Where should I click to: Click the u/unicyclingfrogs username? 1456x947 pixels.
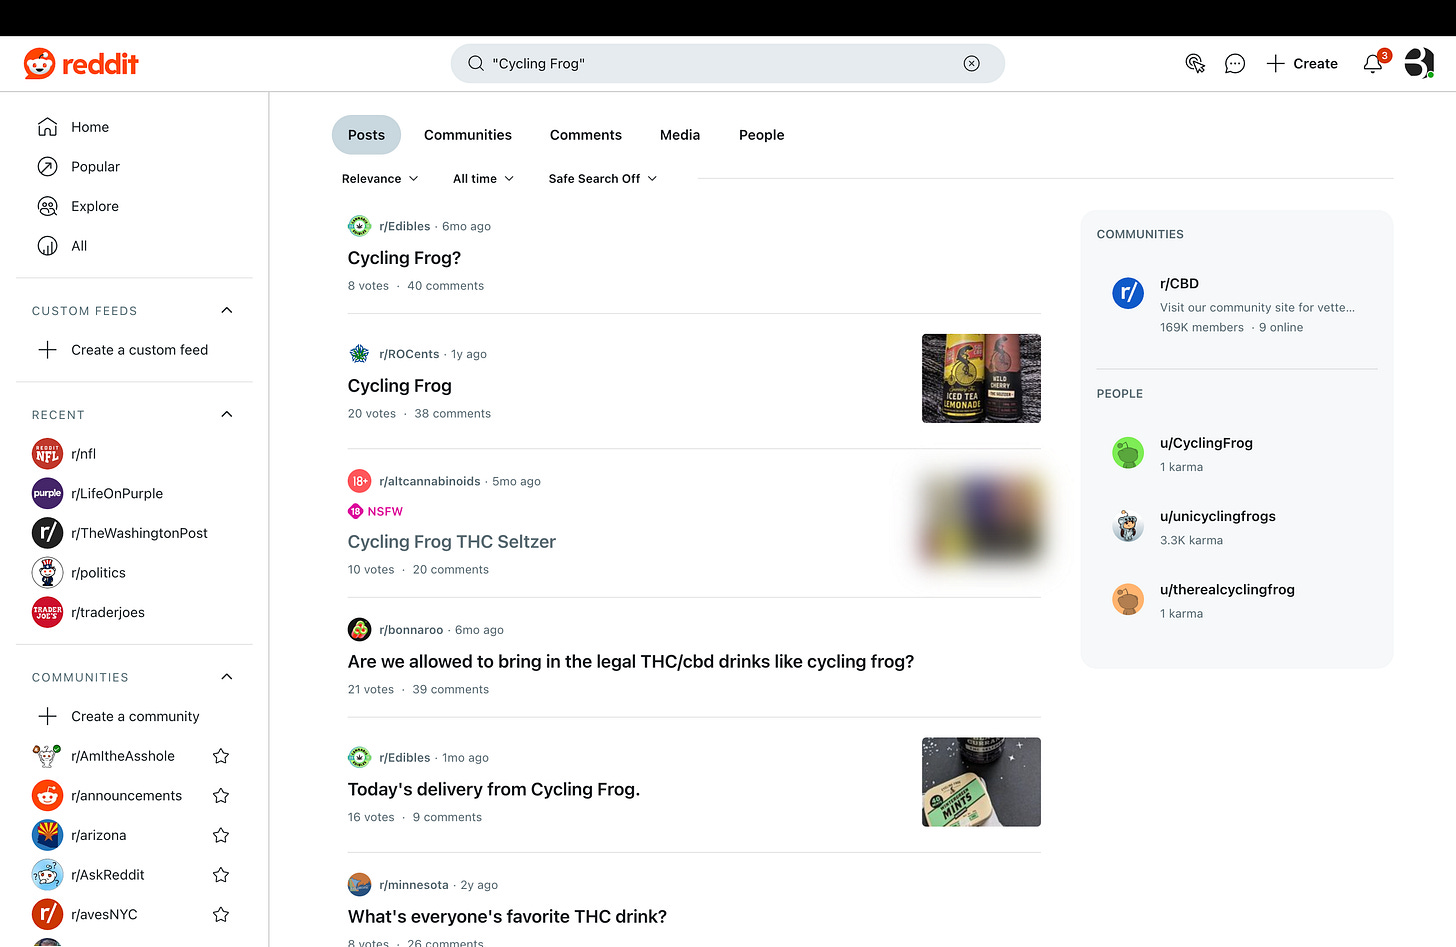coord(1218,517)
